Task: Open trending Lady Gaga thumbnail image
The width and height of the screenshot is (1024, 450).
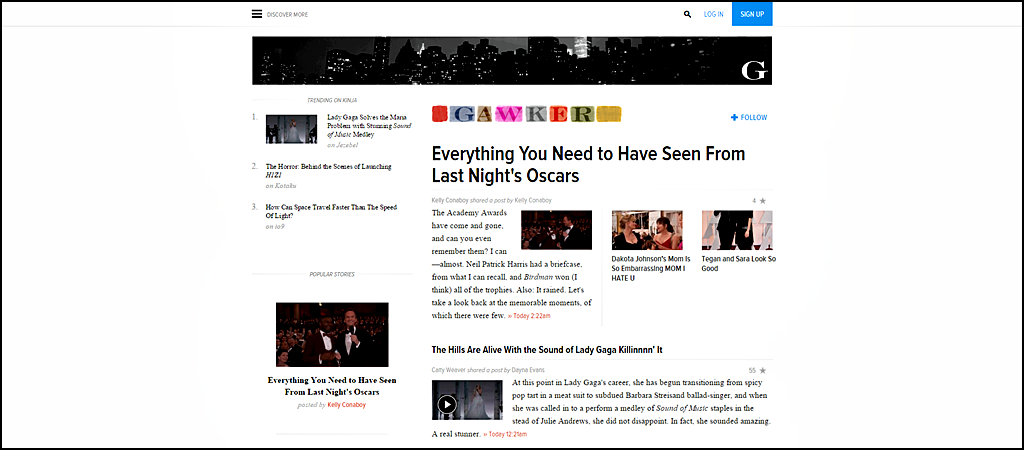Action: (291, 129)
